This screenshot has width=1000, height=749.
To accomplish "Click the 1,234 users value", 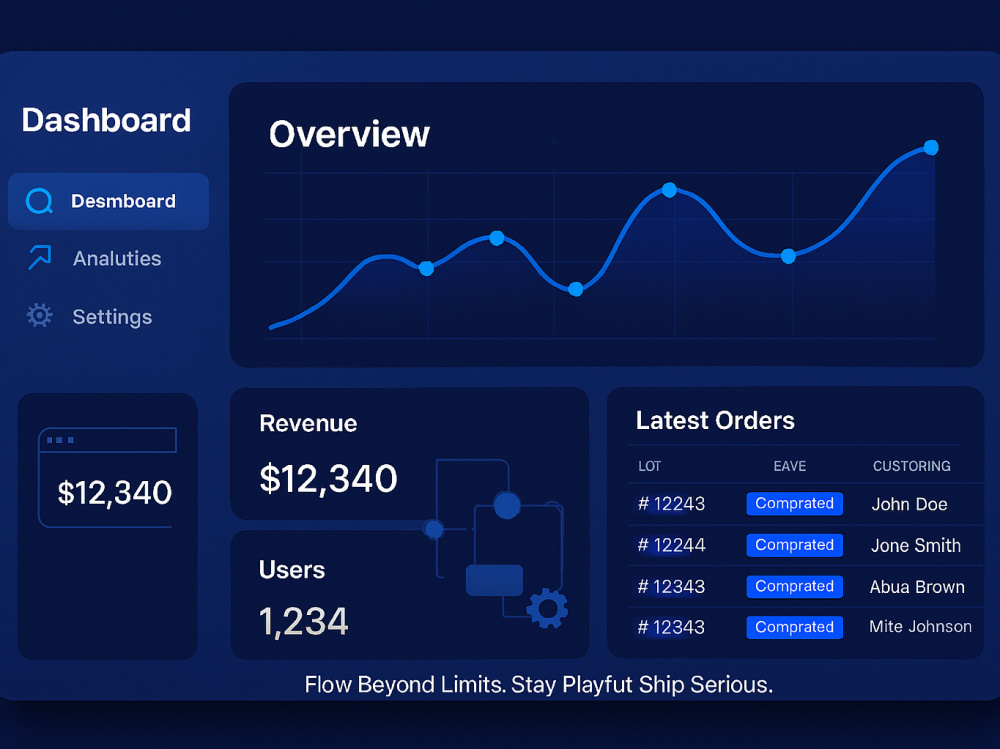I will 304,621.
